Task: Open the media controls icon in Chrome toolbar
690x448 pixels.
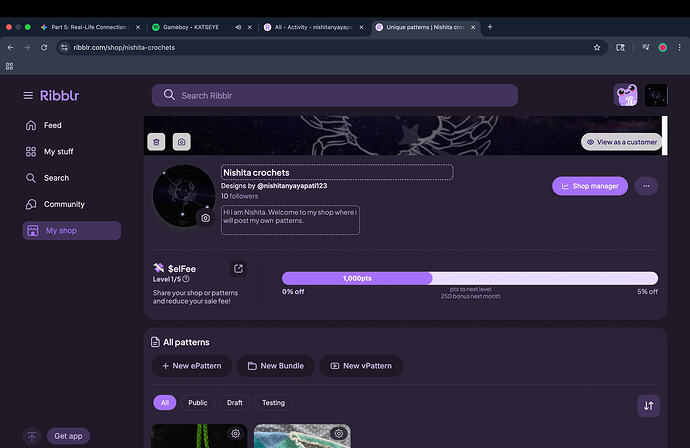Action: coord(646,47)
